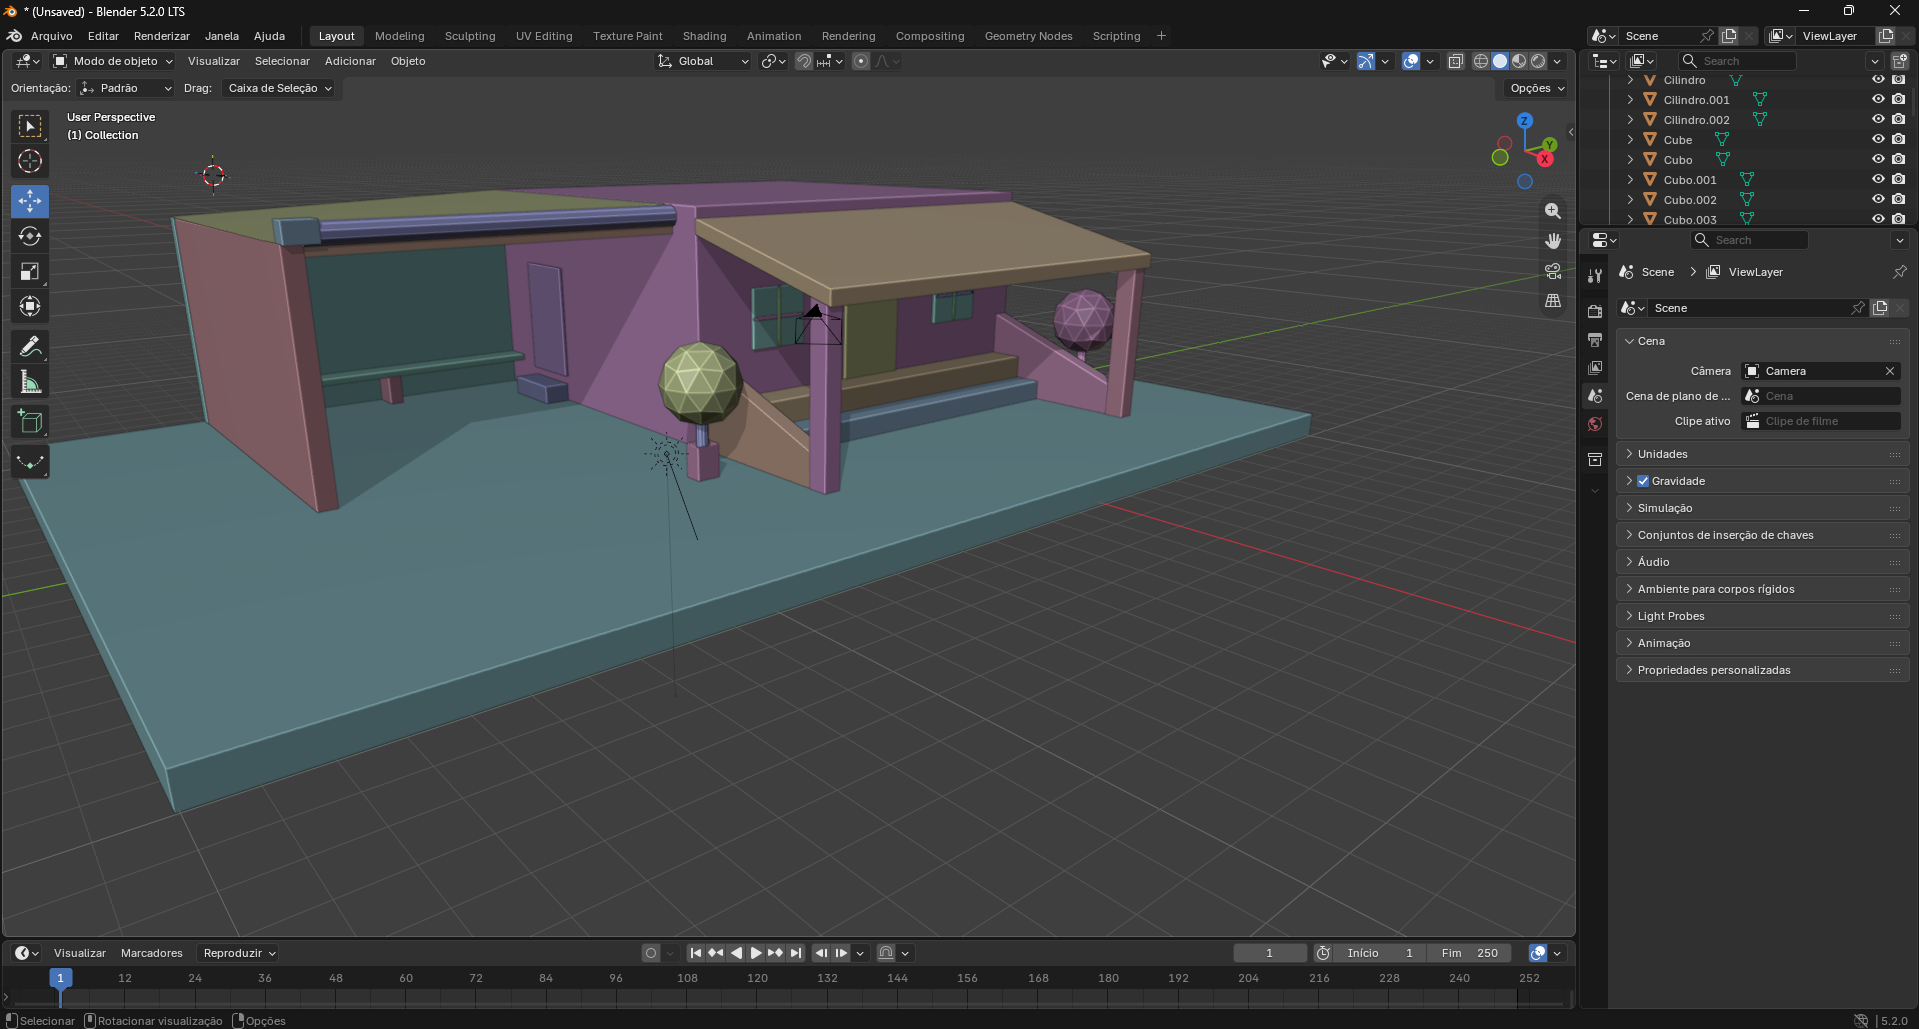
Task: Switch to the Shading workspace tab
Action: (x=704, y=36)
